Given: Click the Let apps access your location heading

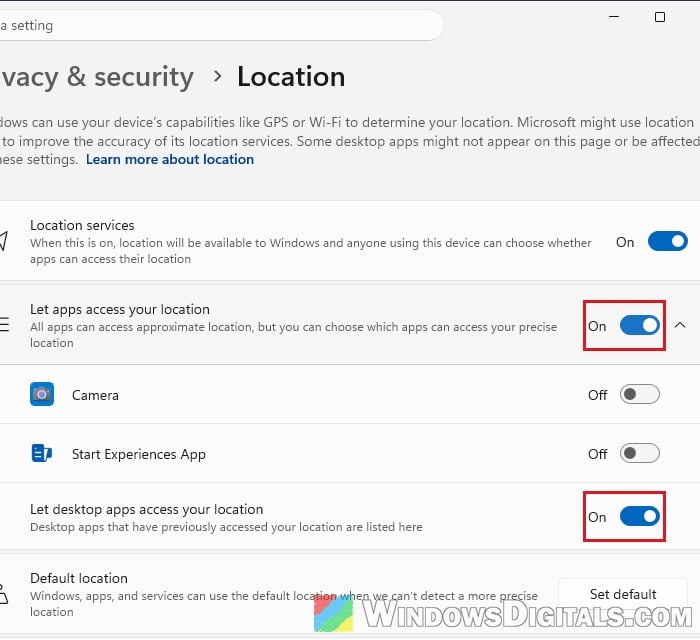Looking at the screenshot, I should tap(120, 309).
